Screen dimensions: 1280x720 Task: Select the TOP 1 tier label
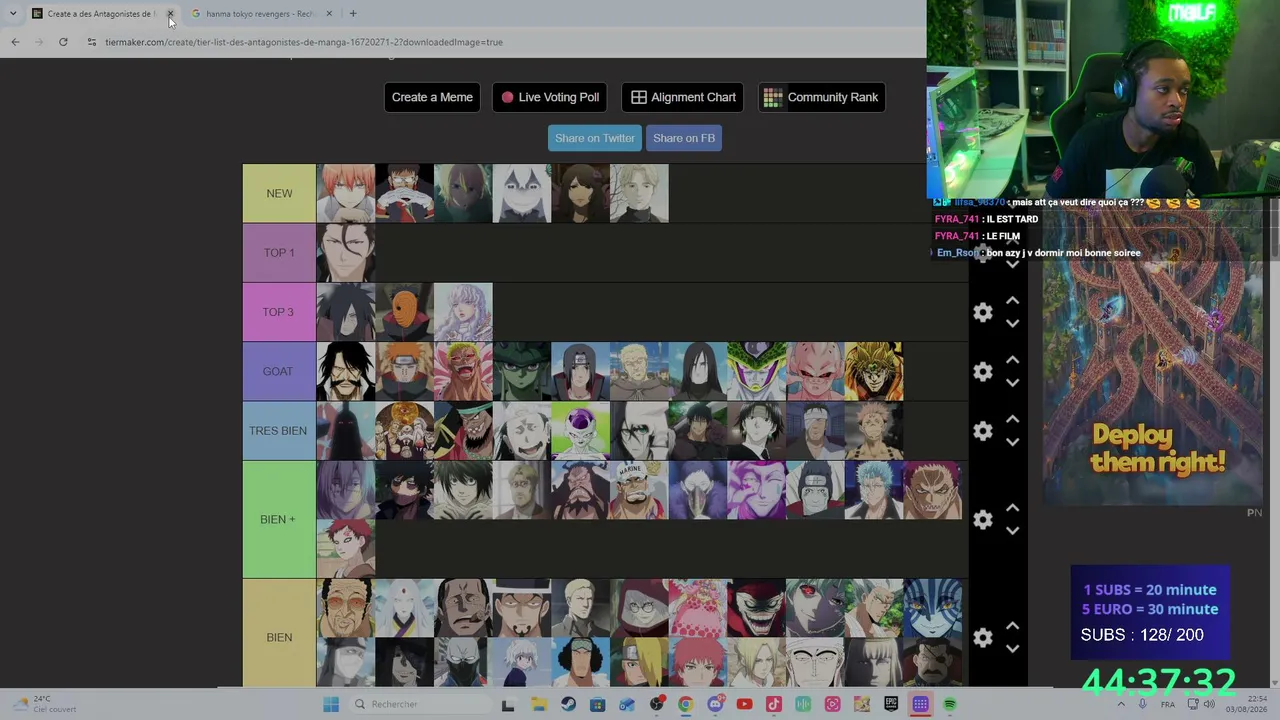click(x=279, y=253)
